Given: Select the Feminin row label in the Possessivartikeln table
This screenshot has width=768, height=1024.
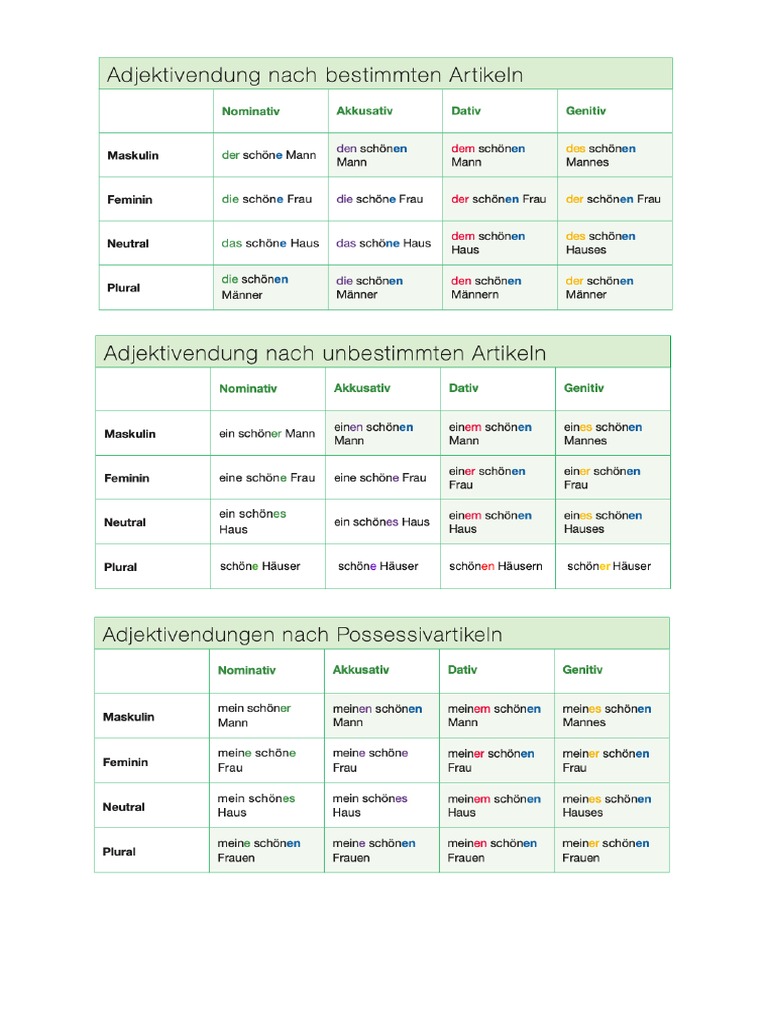Looking at the screenshot, I should coord(125,762).
